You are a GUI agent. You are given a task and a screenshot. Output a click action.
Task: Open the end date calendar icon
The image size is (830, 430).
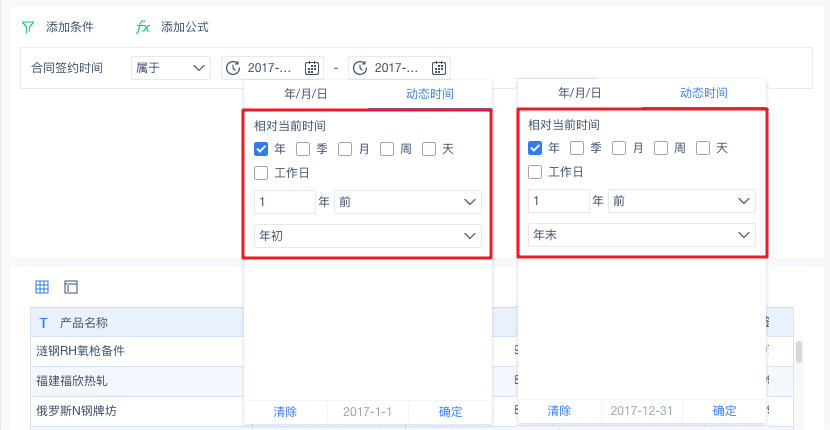[438, 68]
